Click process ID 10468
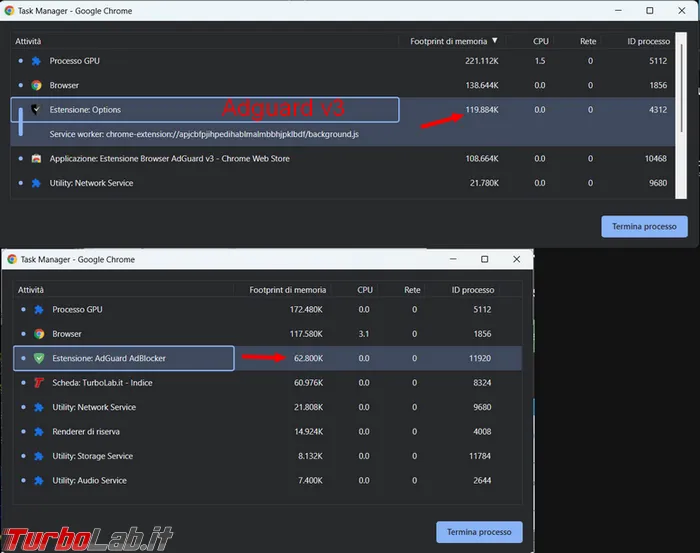Image resolution: width=700 pixels, height=553 pixels. click(x=655, y=158)
